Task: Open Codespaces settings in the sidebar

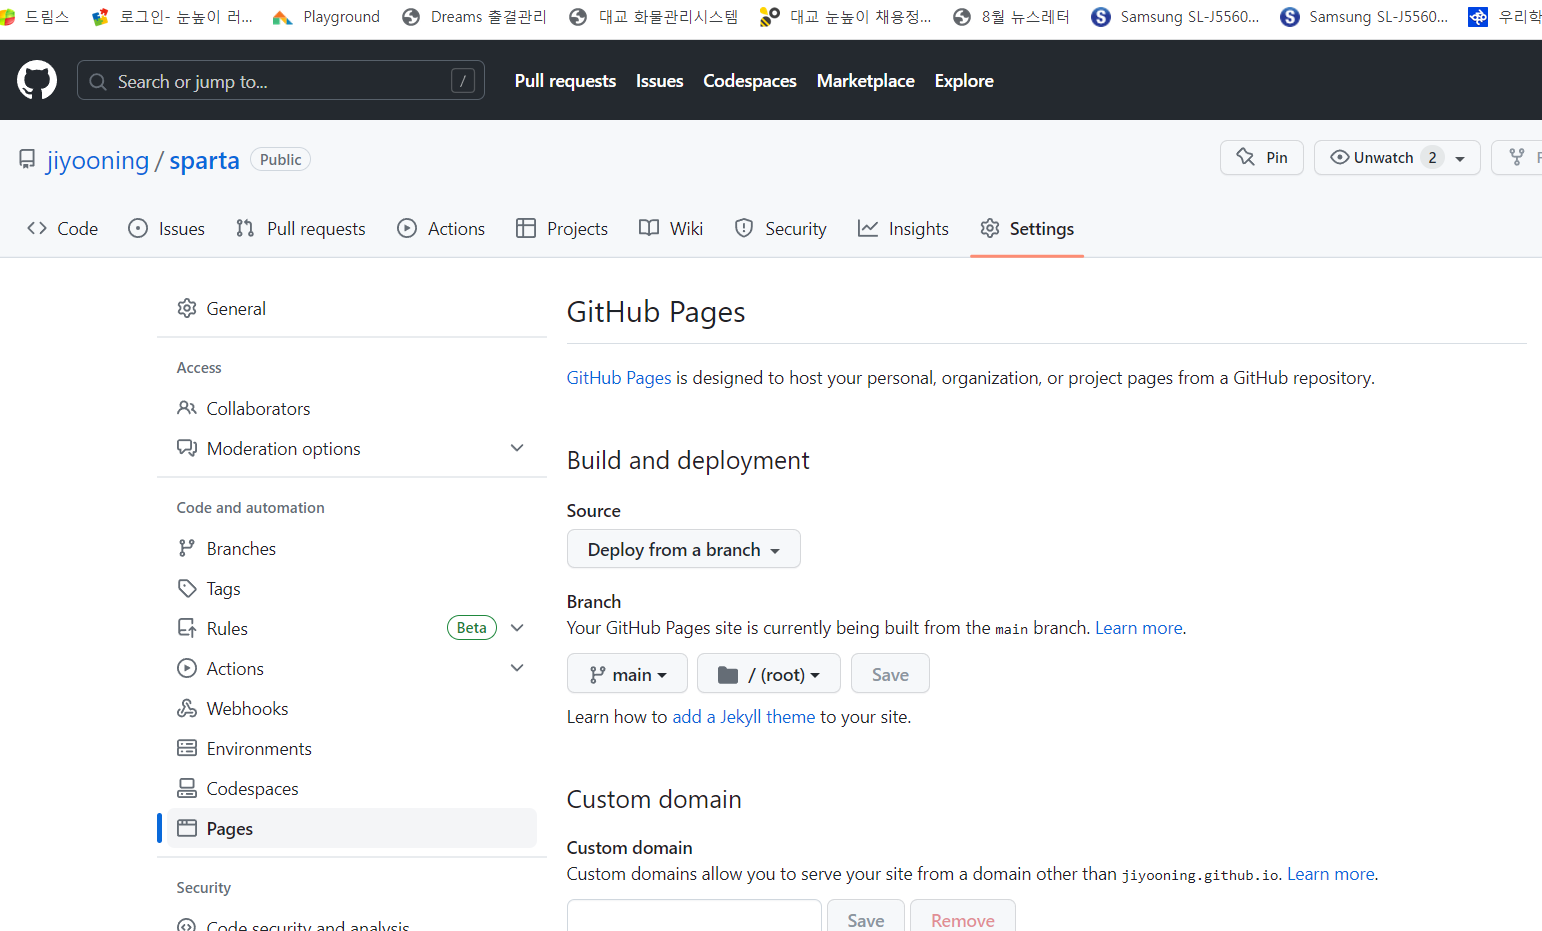Action: click(352, 789)
